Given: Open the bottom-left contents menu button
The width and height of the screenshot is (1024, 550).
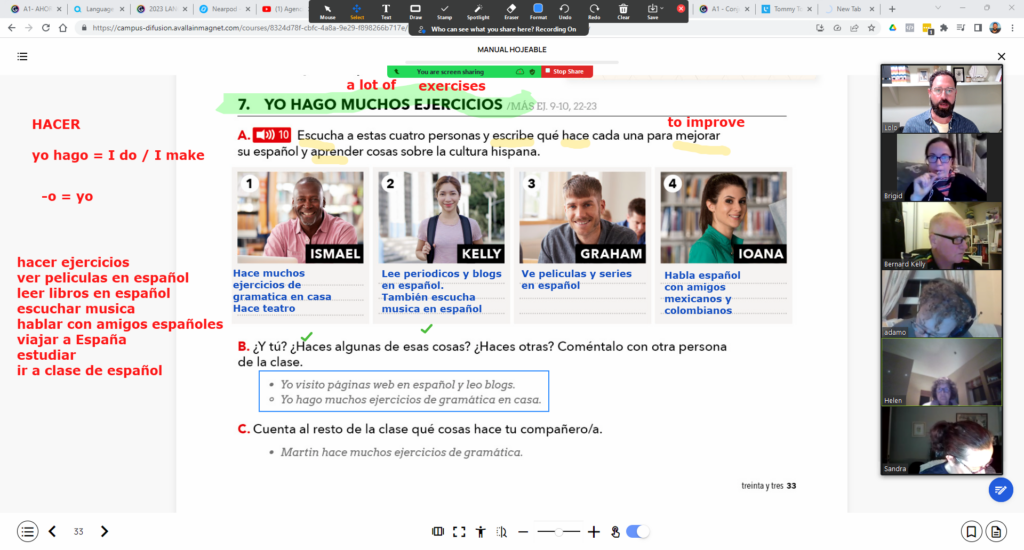Looking at the screenshot, I should click(27, 532).
